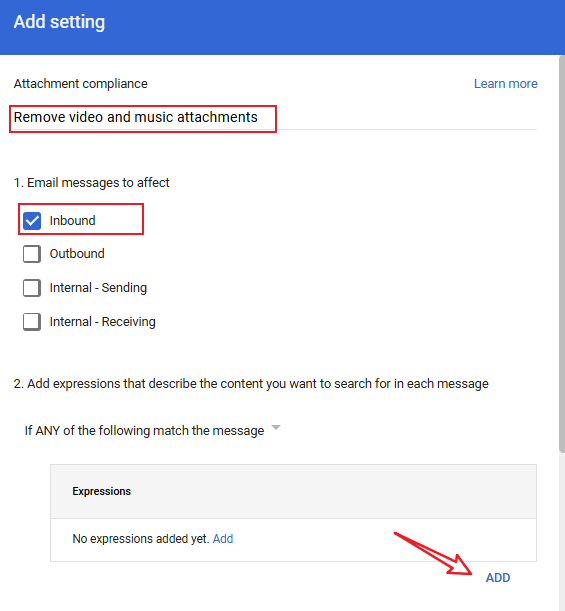Viewport: 565px width, 611px height.
Task: Click inline Add link after "No expressions added yet"
Action: coord(223,539)
